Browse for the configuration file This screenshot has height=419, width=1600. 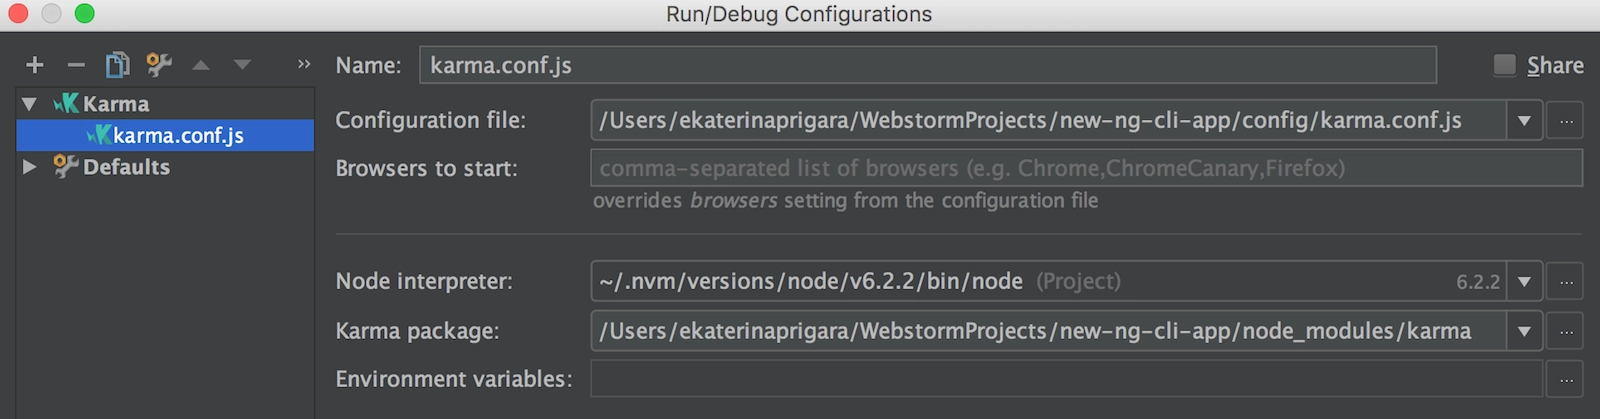click(x=1566, y=120)
